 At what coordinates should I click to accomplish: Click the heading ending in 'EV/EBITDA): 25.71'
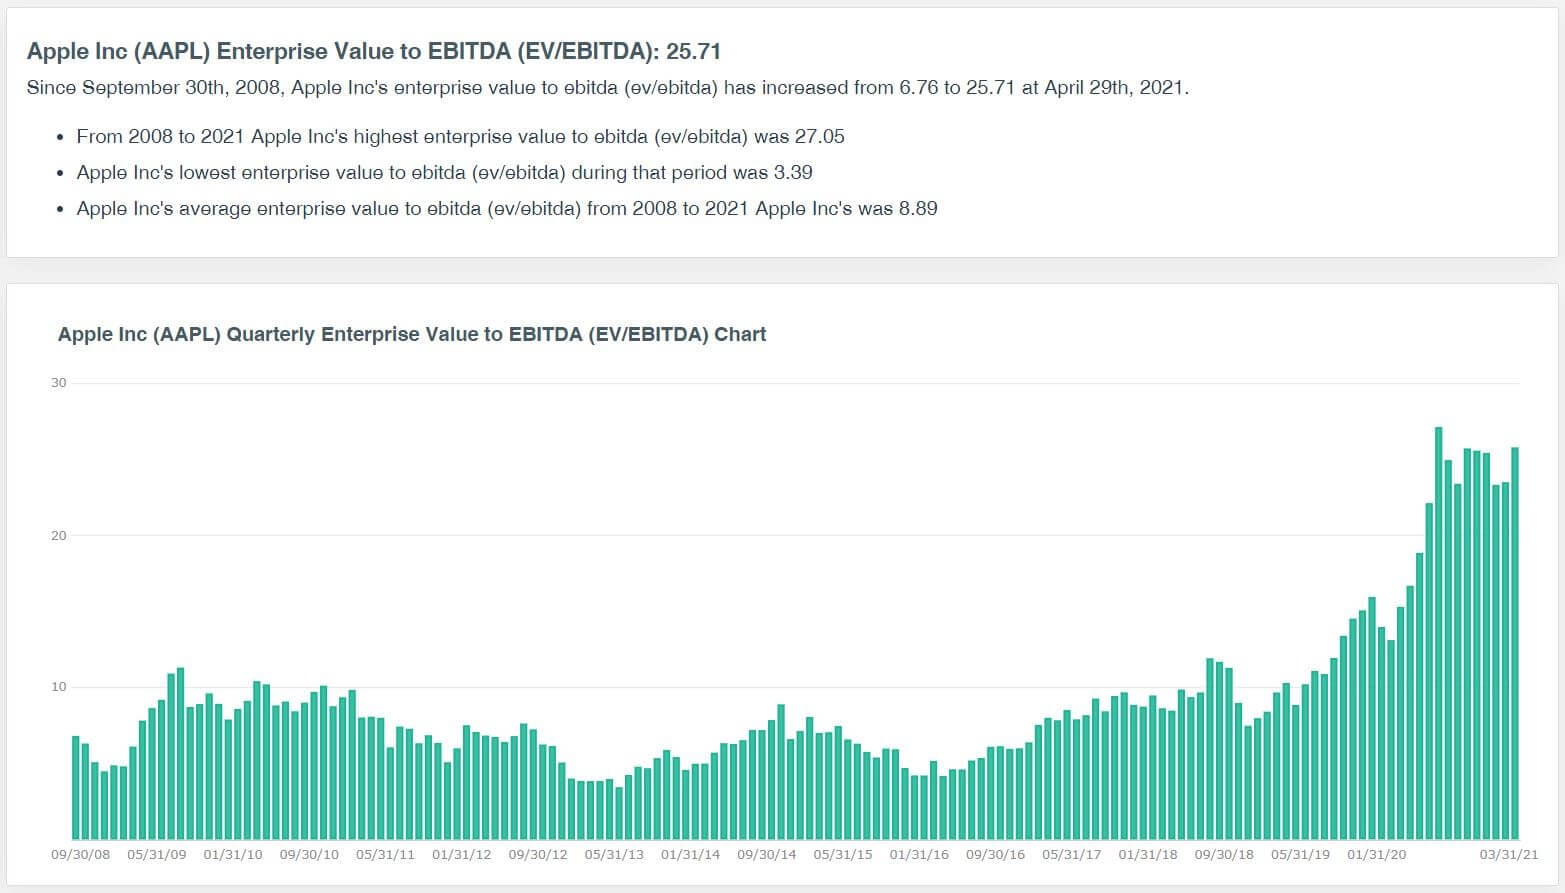coord(374,51)
